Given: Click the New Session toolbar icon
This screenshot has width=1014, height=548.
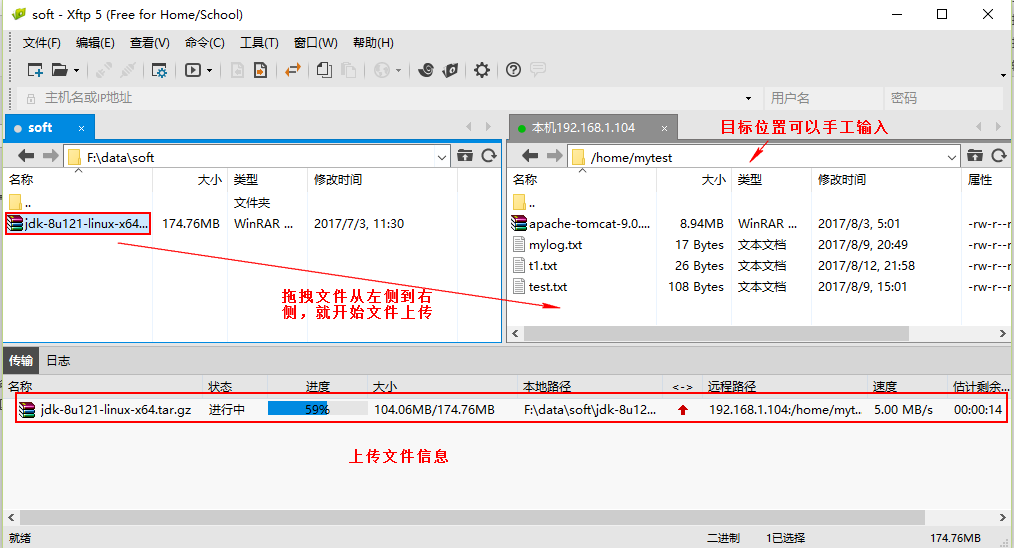Looking at the screenshot, I should tap(34, 70).
